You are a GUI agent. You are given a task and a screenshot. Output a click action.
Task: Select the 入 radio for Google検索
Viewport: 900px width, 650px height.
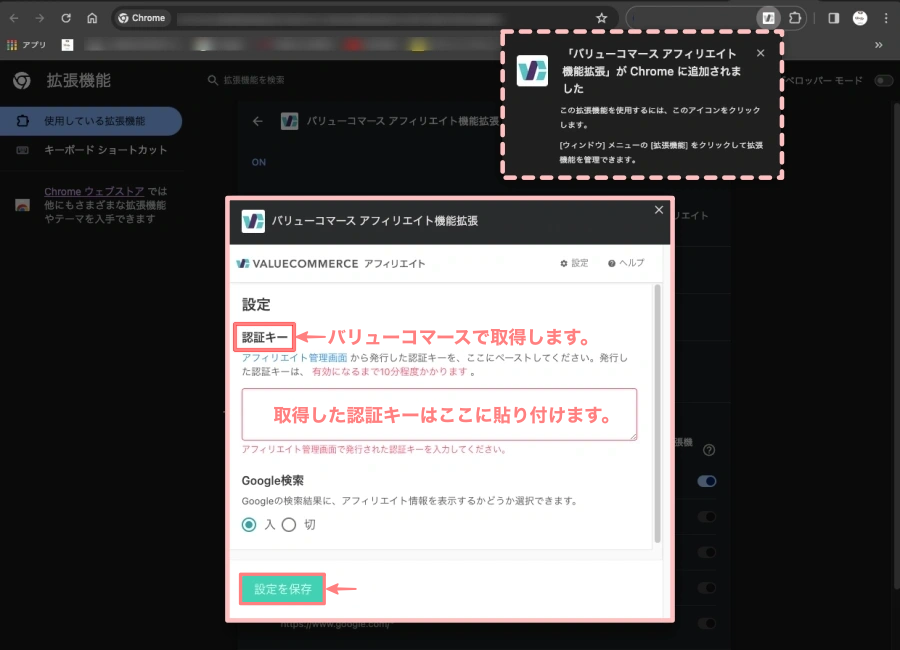249,524
